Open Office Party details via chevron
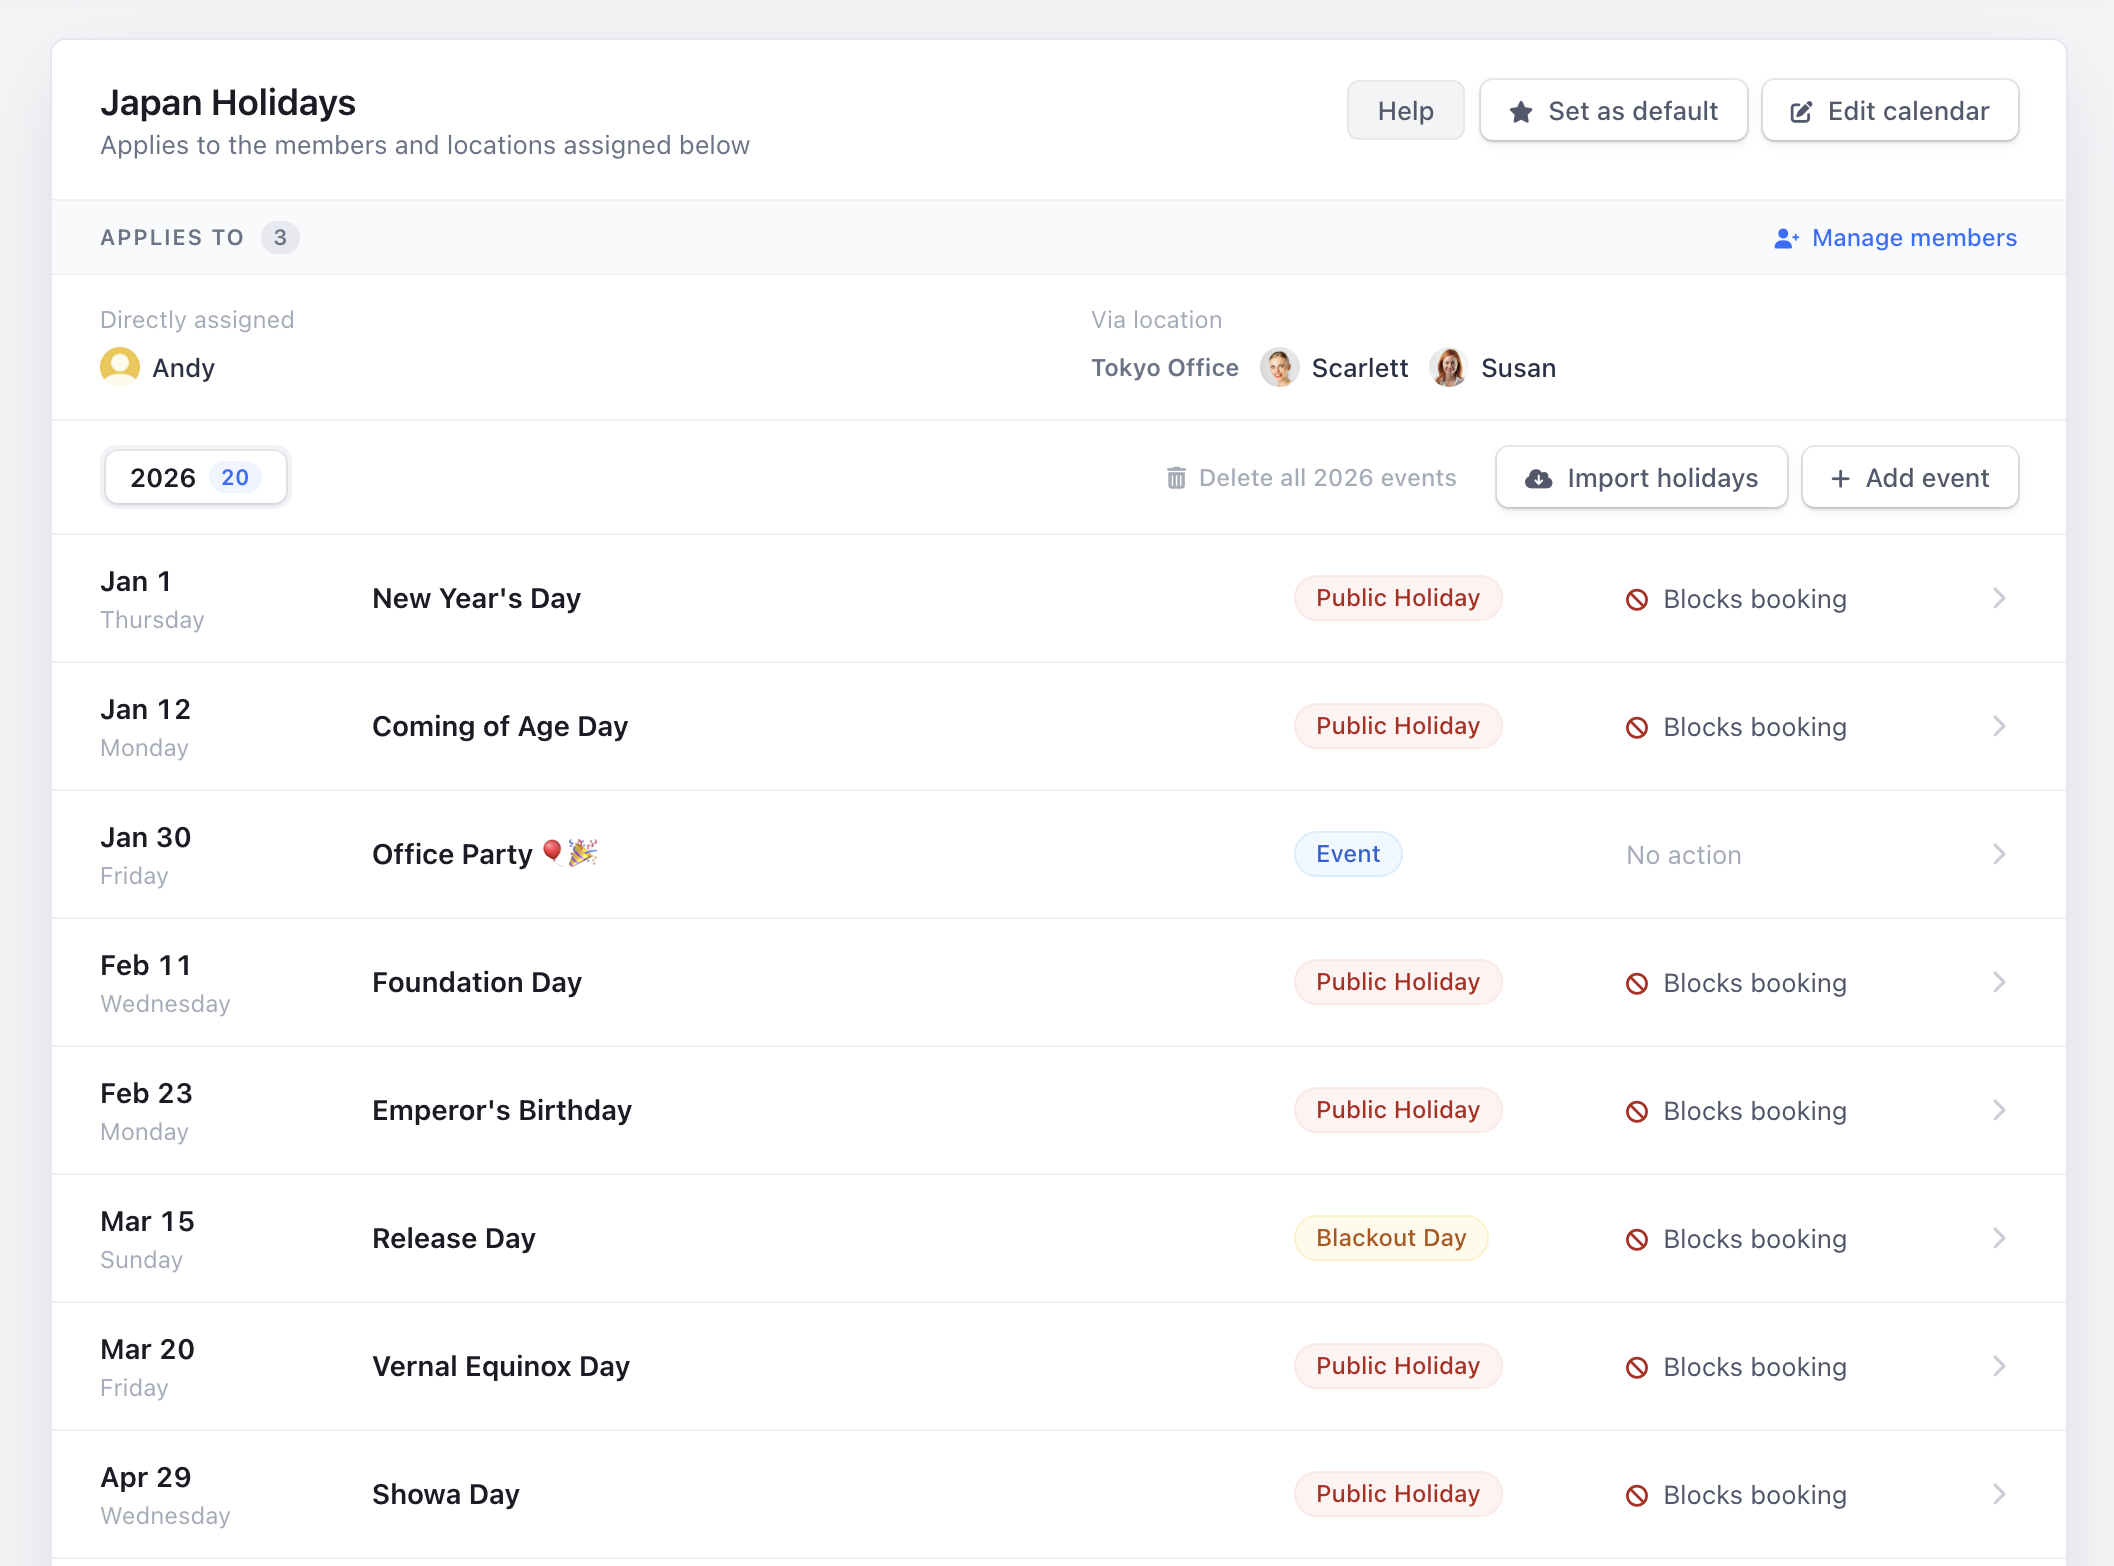This screenshot has height=1566, width=2114. click(x=1999, y=854)
